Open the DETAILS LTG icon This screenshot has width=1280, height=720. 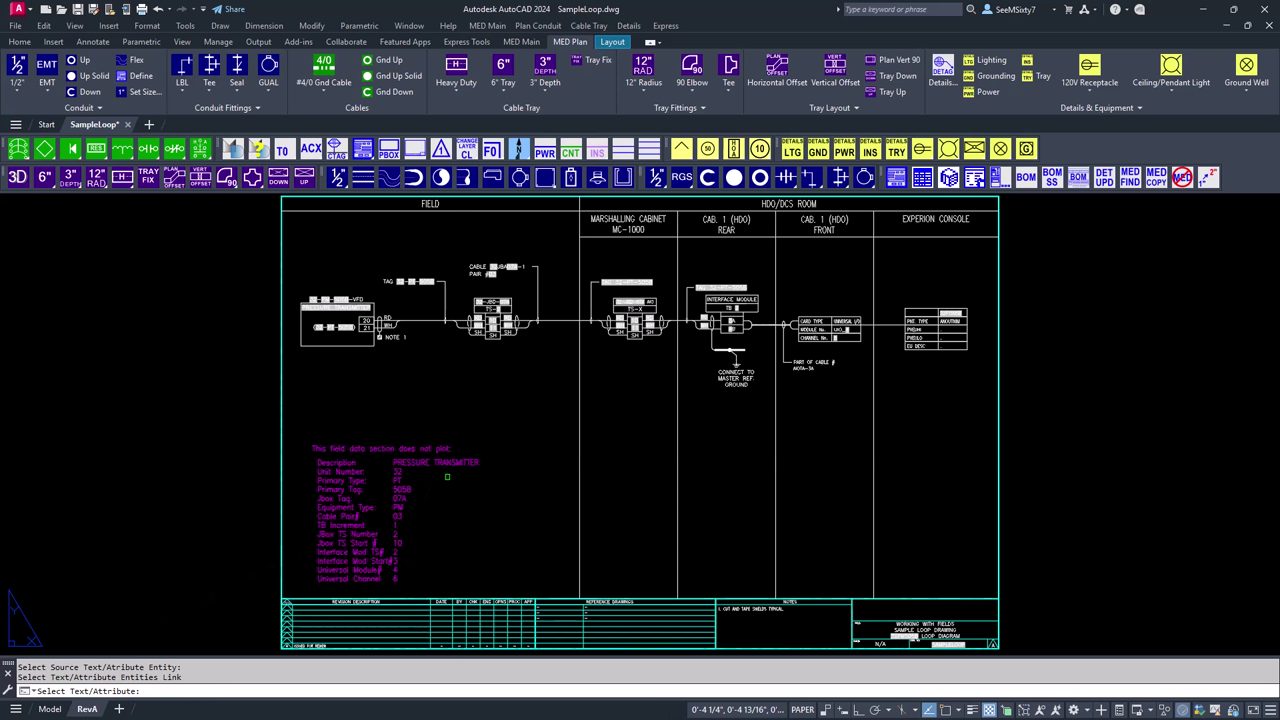(793, 149)
